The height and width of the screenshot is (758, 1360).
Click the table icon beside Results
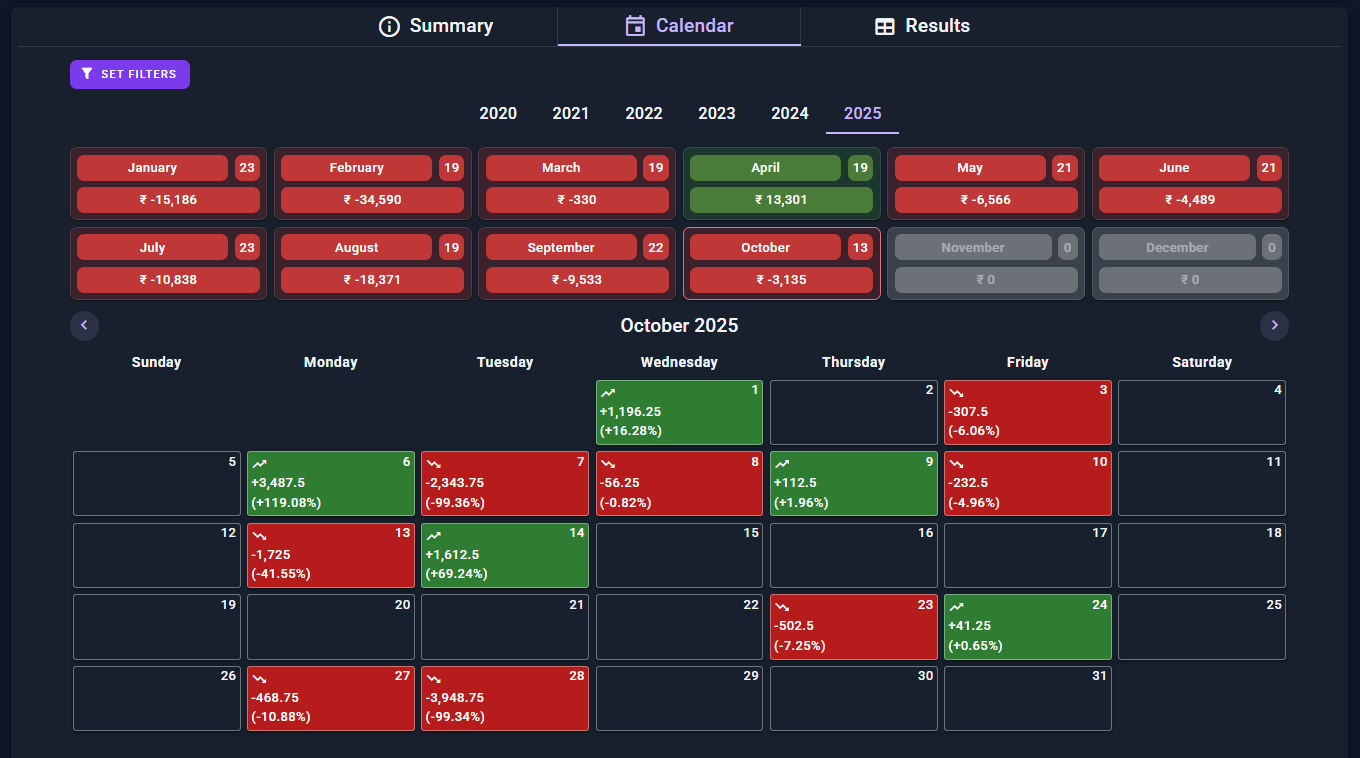(885, 27)
